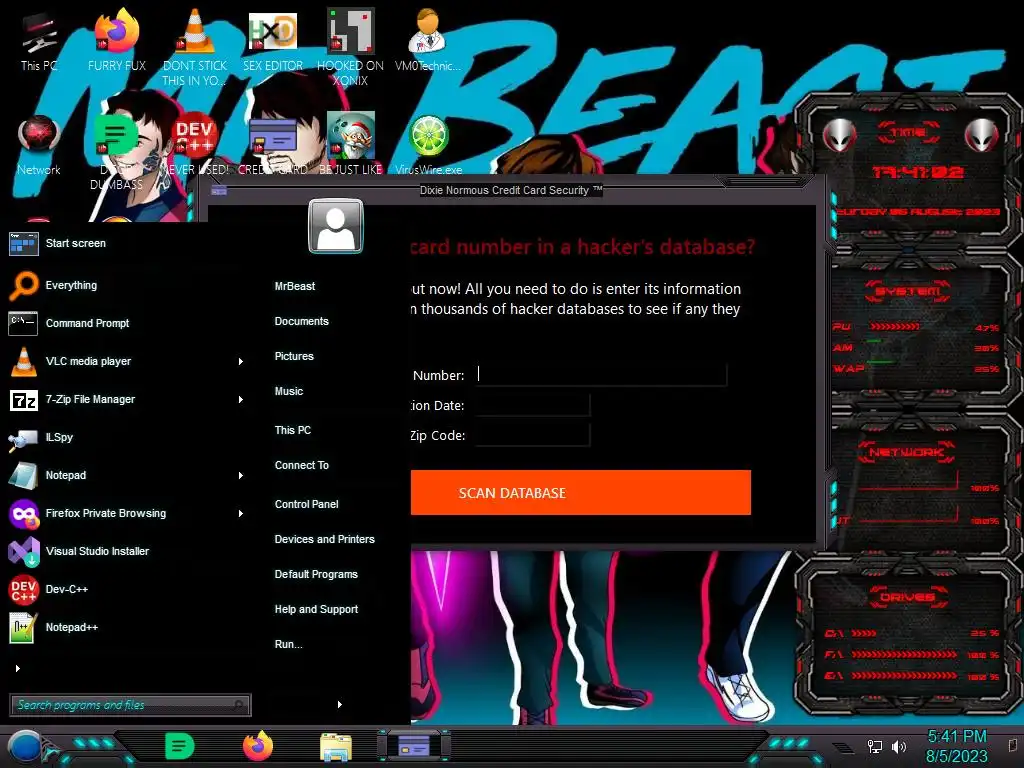
Task: Expand shutdown options arrow
Action: 340,704
